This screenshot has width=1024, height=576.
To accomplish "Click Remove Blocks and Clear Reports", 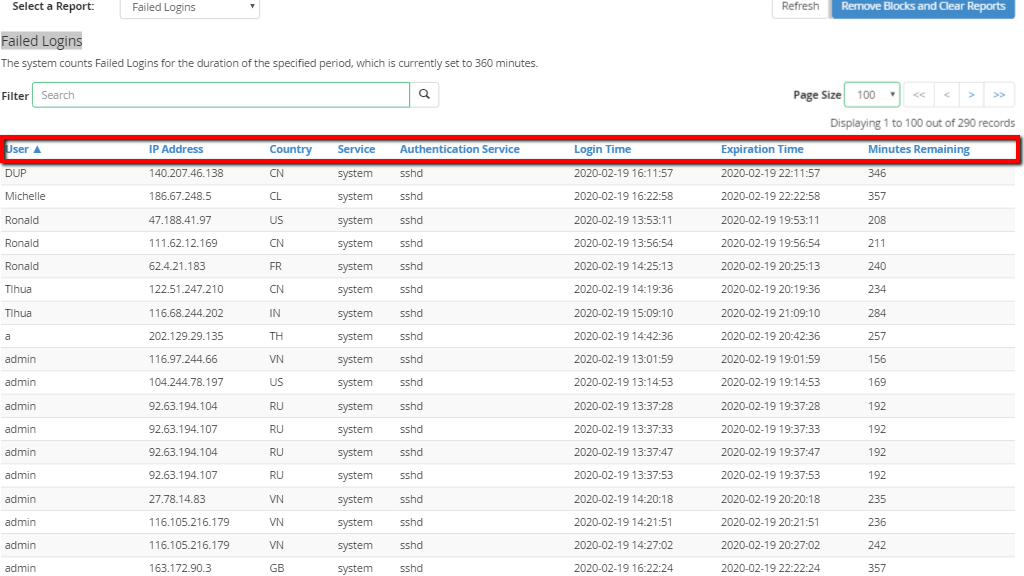I will (x=923, y=7).
